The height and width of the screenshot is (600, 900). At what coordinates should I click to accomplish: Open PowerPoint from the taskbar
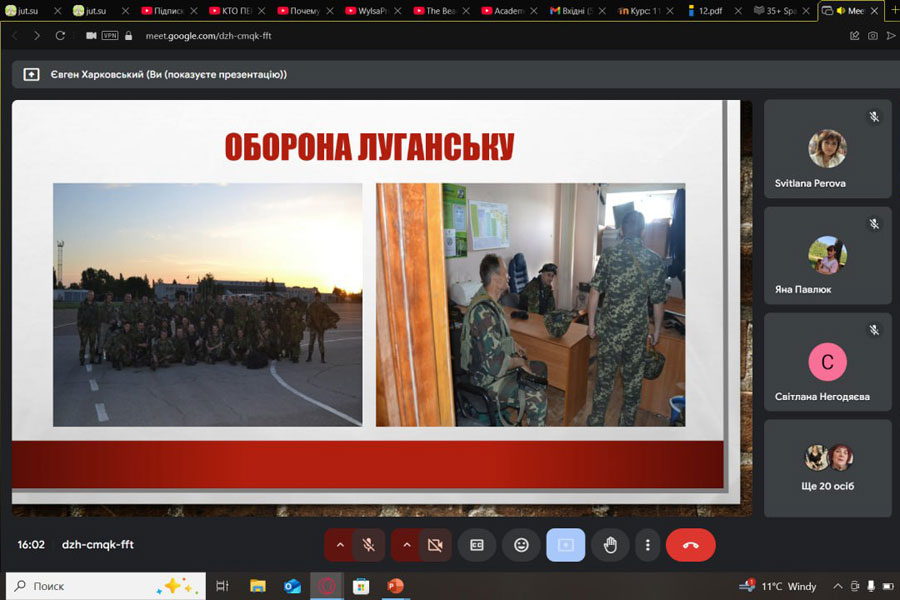(x=395, y=586)
